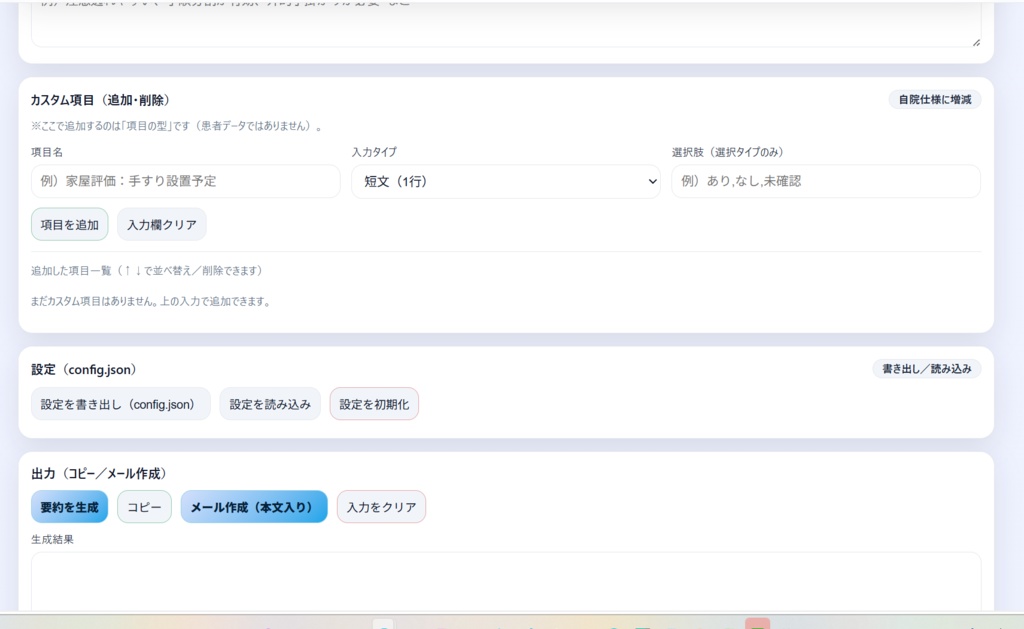Click the 書き出し／読み込み badge

(926, 368)
